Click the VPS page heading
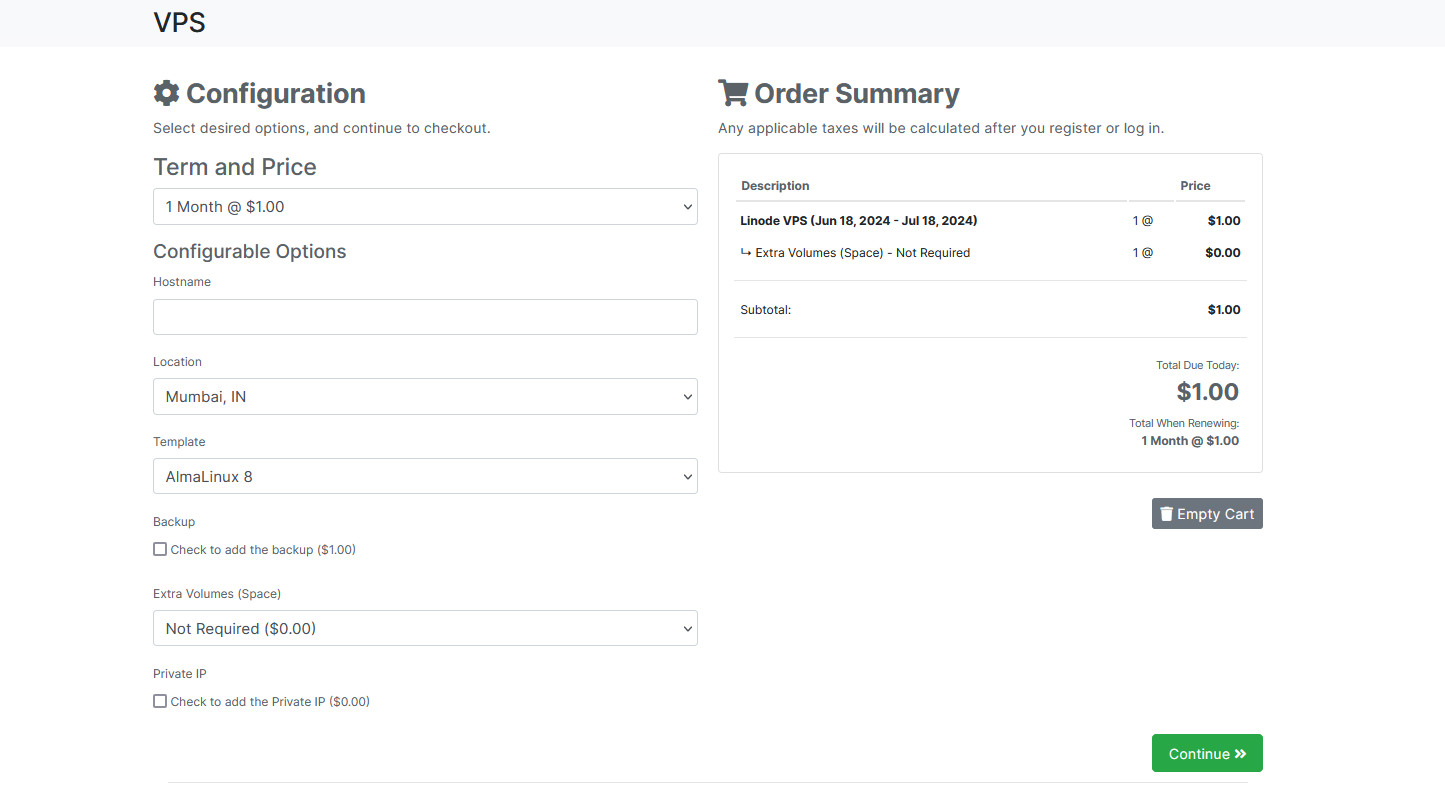1445x791 pixels. coord(180,22)
